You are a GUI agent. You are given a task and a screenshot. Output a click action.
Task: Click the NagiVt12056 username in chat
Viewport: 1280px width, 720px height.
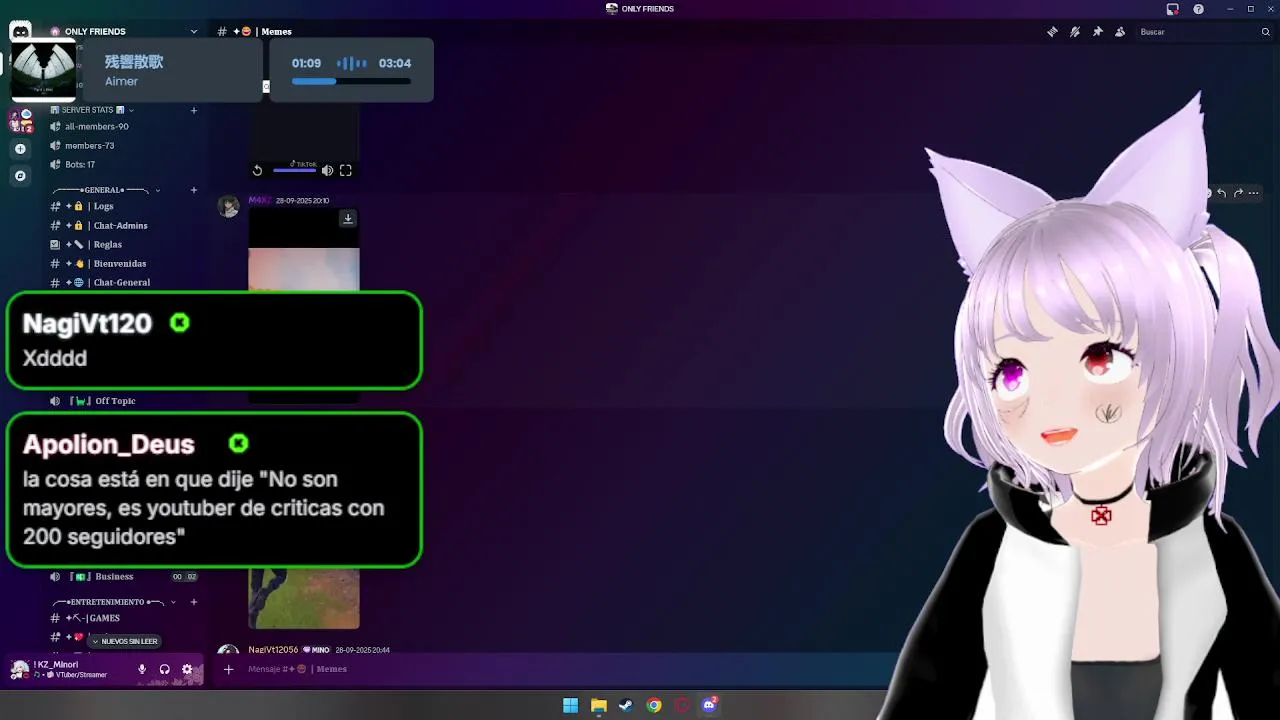273,650
